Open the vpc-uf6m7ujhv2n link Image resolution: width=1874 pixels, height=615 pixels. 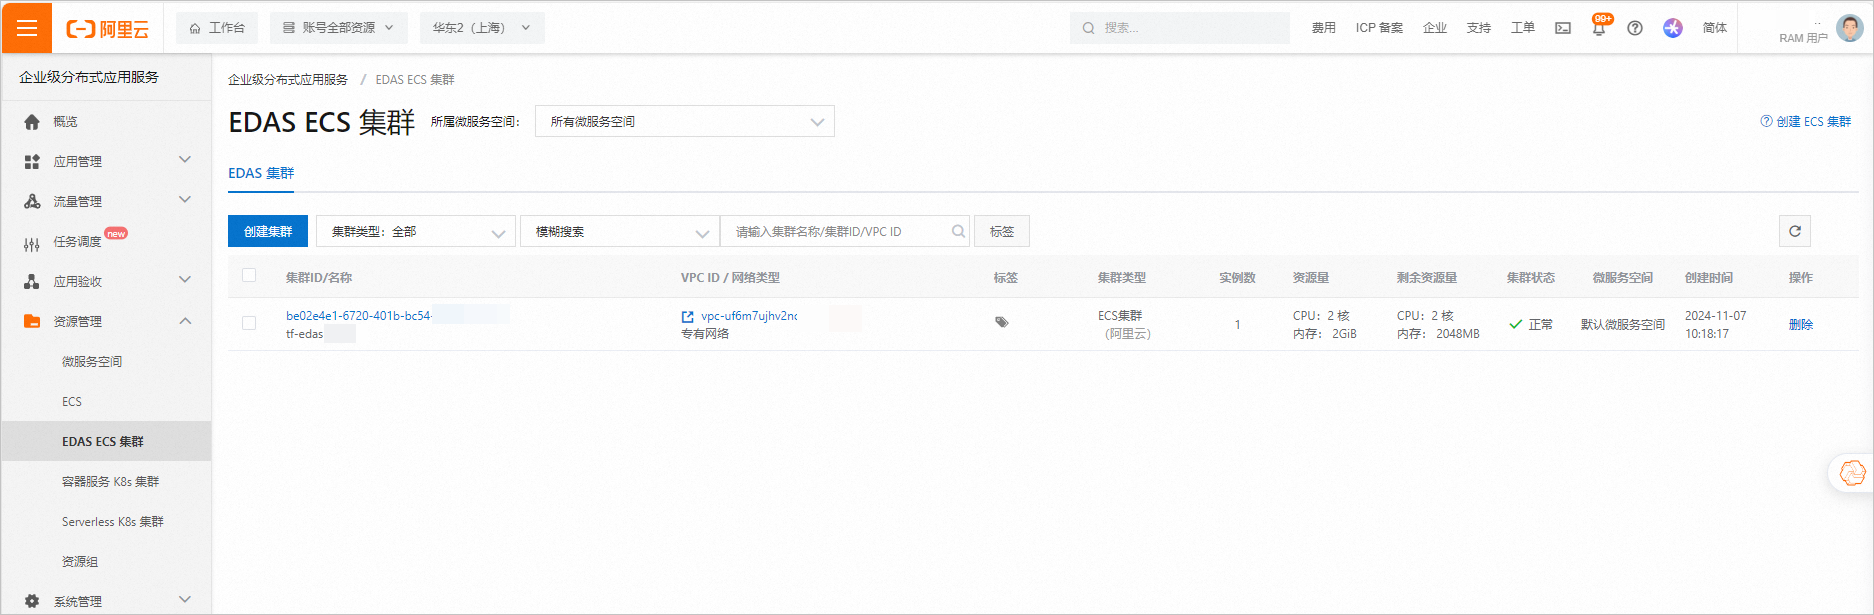click(x=749, y=315)
